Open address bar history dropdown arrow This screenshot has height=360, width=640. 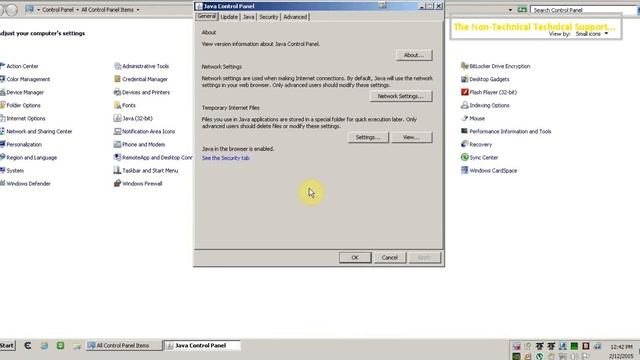click(x=510, y=10)
